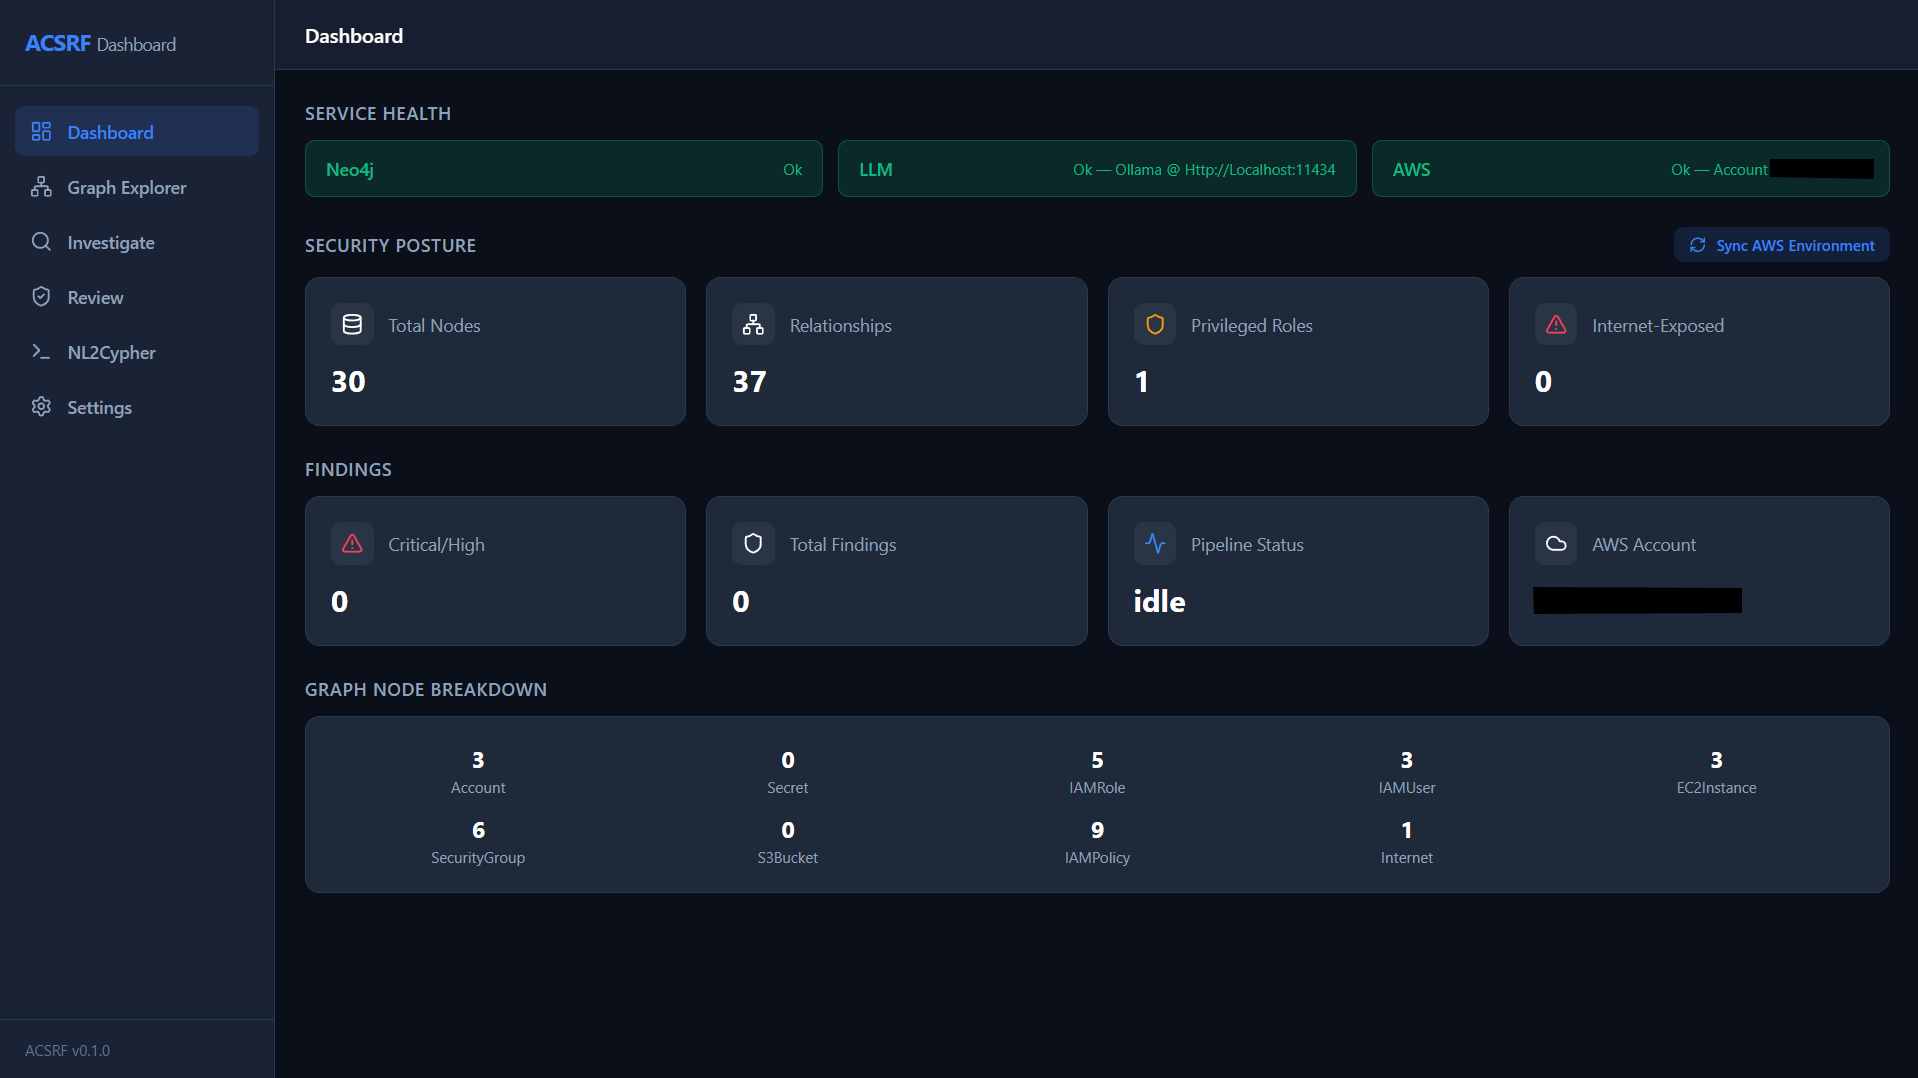
Task: Click the ACSRF Dashboard logo
Action: [x=100, y=44]
